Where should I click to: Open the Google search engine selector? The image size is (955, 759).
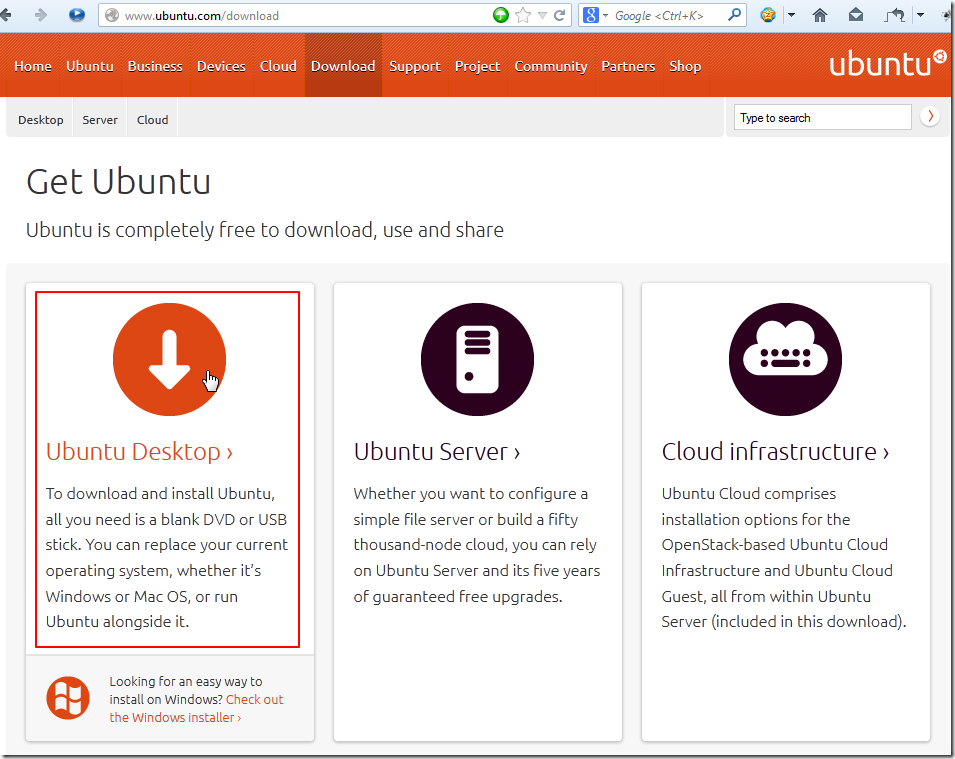pos(595,15)
